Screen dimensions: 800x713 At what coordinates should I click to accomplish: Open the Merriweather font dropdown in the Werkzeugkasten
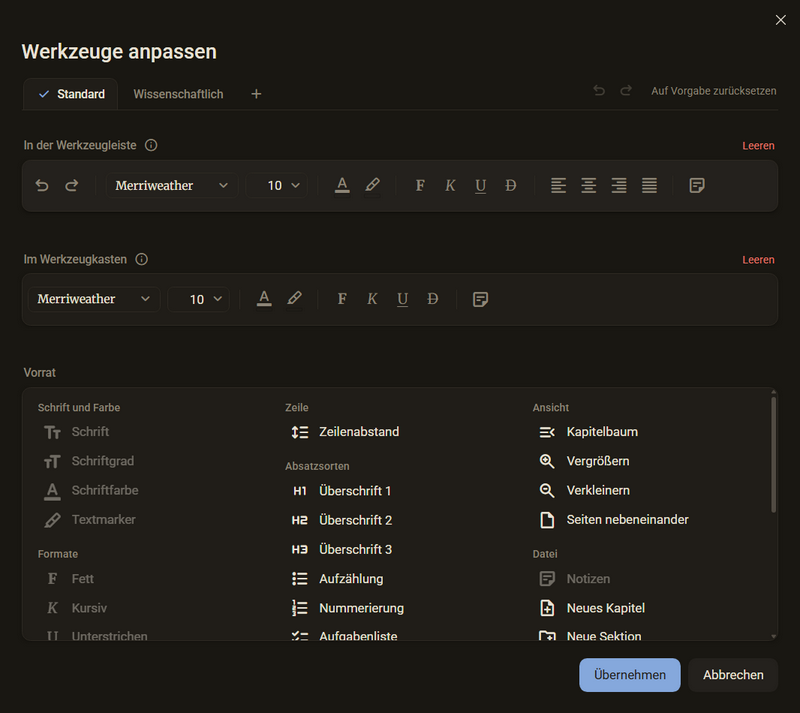pyautogui.click(x=94, y=299)
